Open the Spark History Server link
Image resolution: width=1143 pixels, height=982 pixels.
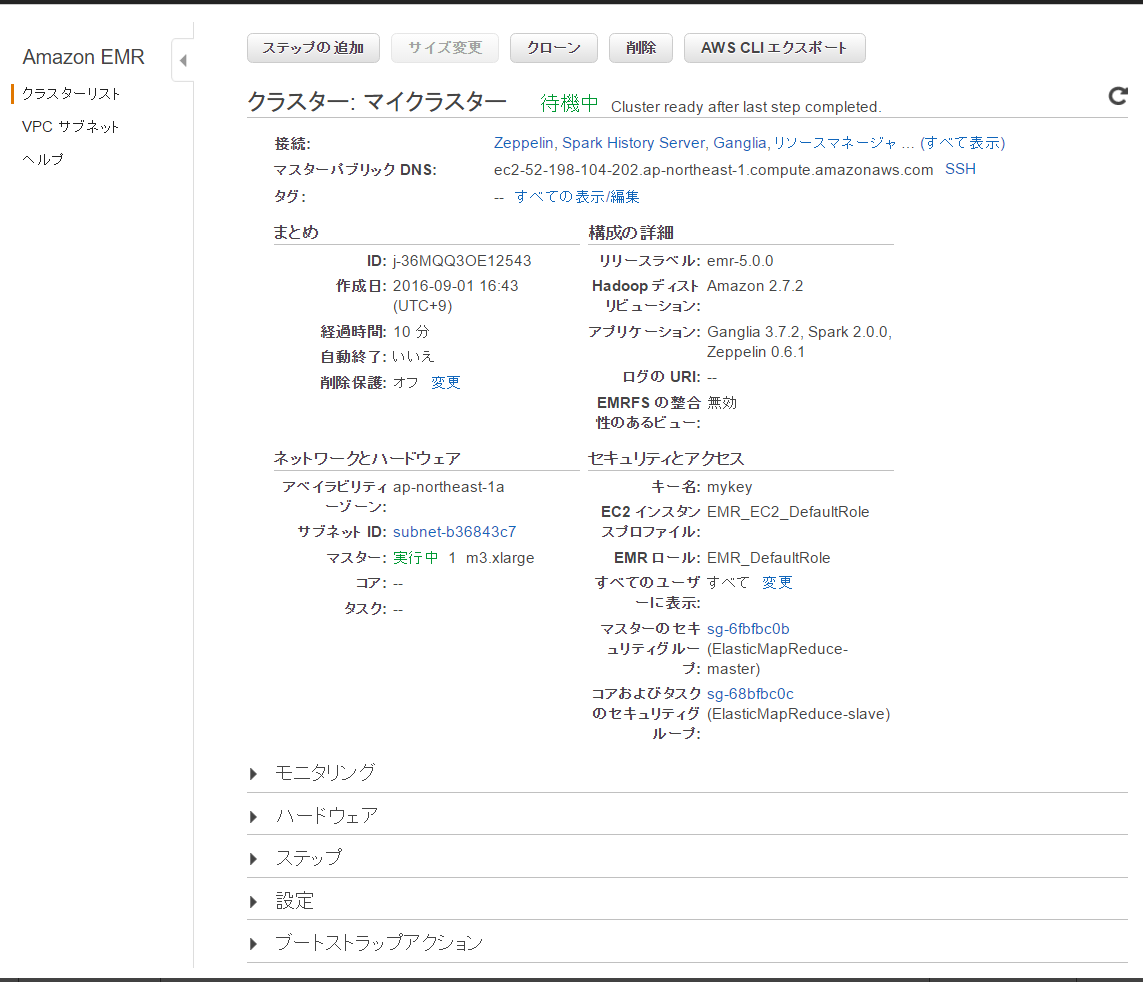pos(635,143)
